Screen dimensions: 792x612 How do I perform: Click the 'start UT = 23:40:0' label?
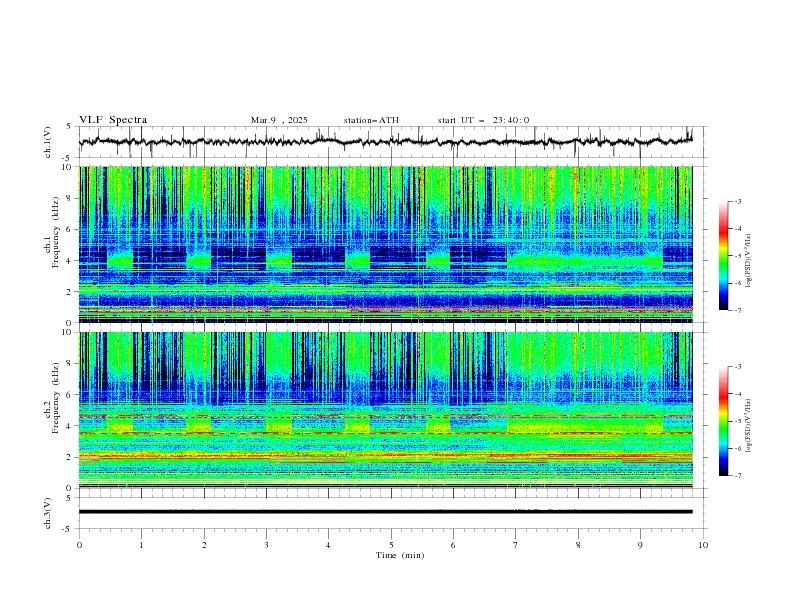tap(483, 120)
